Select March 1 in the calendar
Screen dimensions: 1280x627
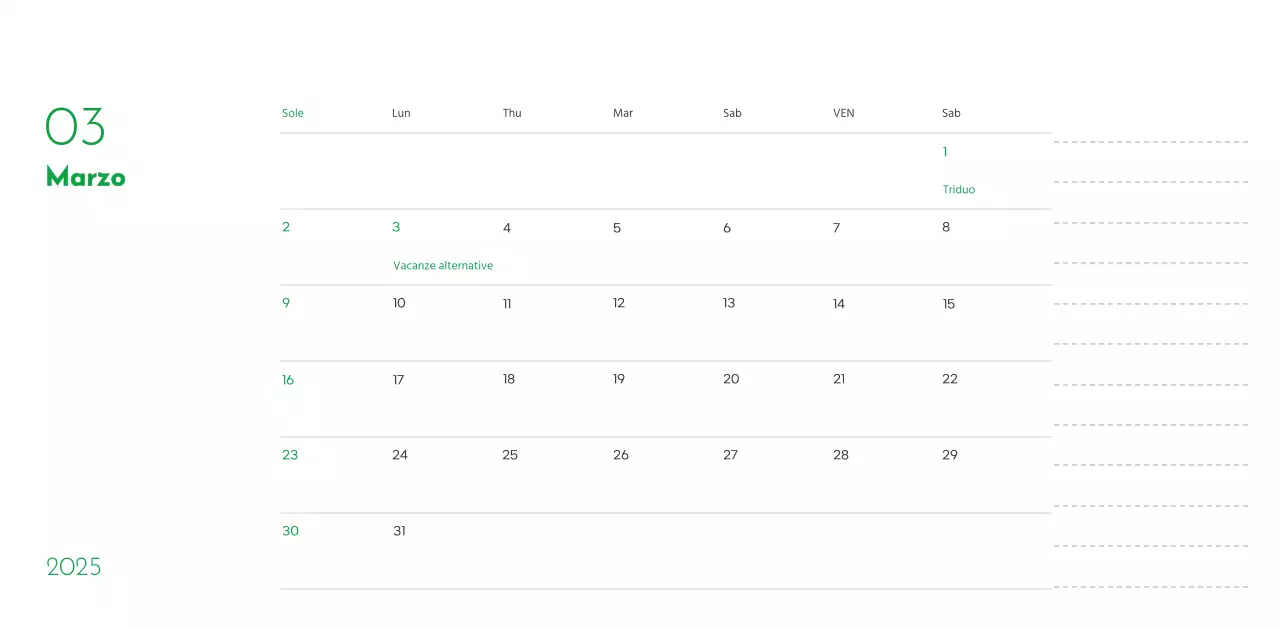(945, 152)
